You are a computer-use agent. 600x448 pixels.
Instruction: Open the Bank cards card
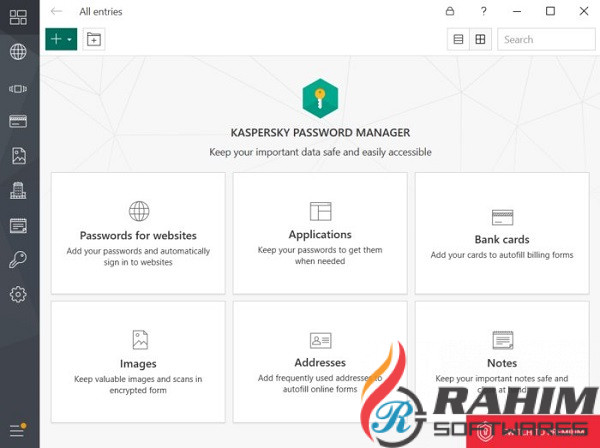point(502,233)
